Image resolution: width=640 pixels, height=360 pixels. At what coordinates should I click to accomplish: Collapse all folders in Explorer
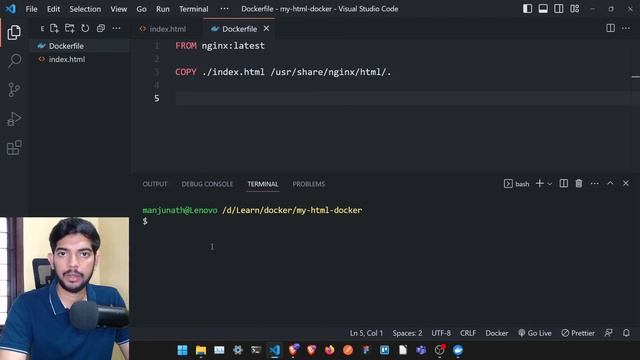pyautogui.click(x=100, y=28)
